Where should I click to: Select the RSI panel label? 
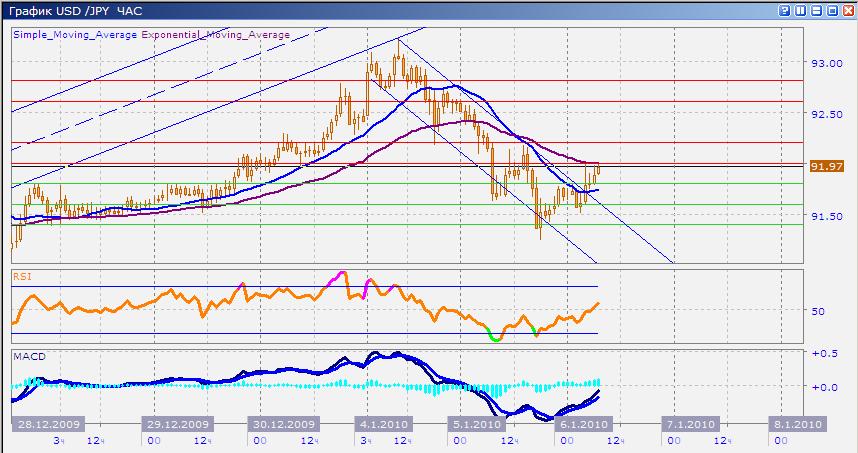point(22,276)
